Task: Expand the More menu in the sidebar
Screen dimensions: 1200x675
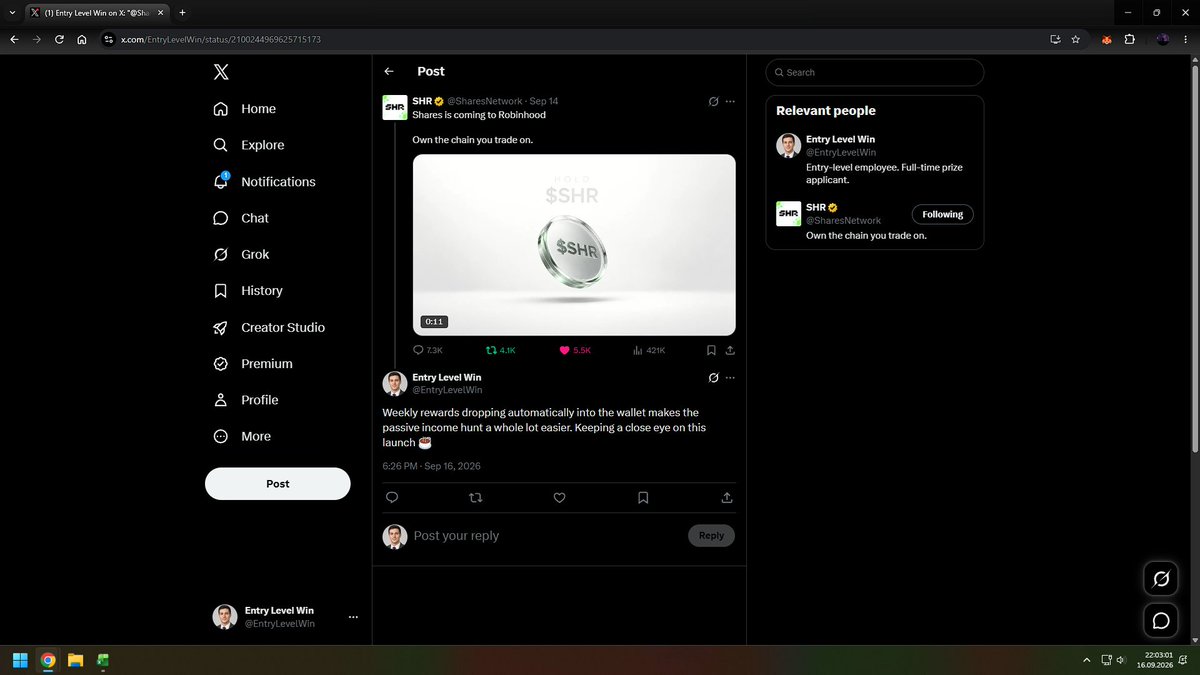Action: pyautogui.click(x=243, y=436)
